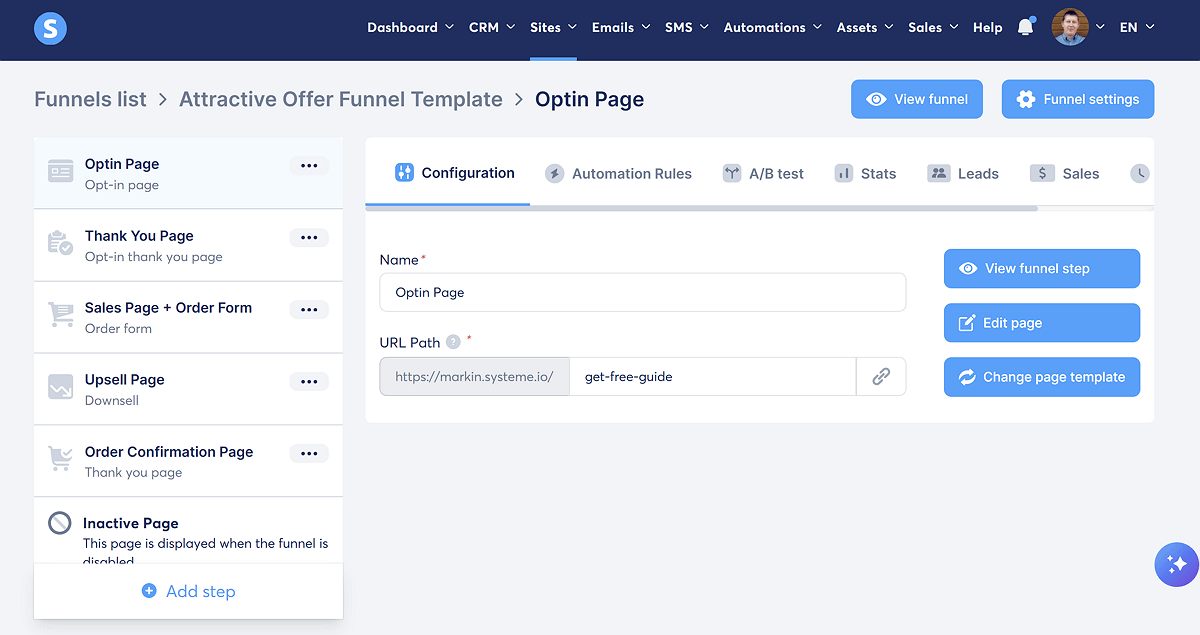Open Funnel settings
1200x635 pixels.
(x=1078, y=99)
